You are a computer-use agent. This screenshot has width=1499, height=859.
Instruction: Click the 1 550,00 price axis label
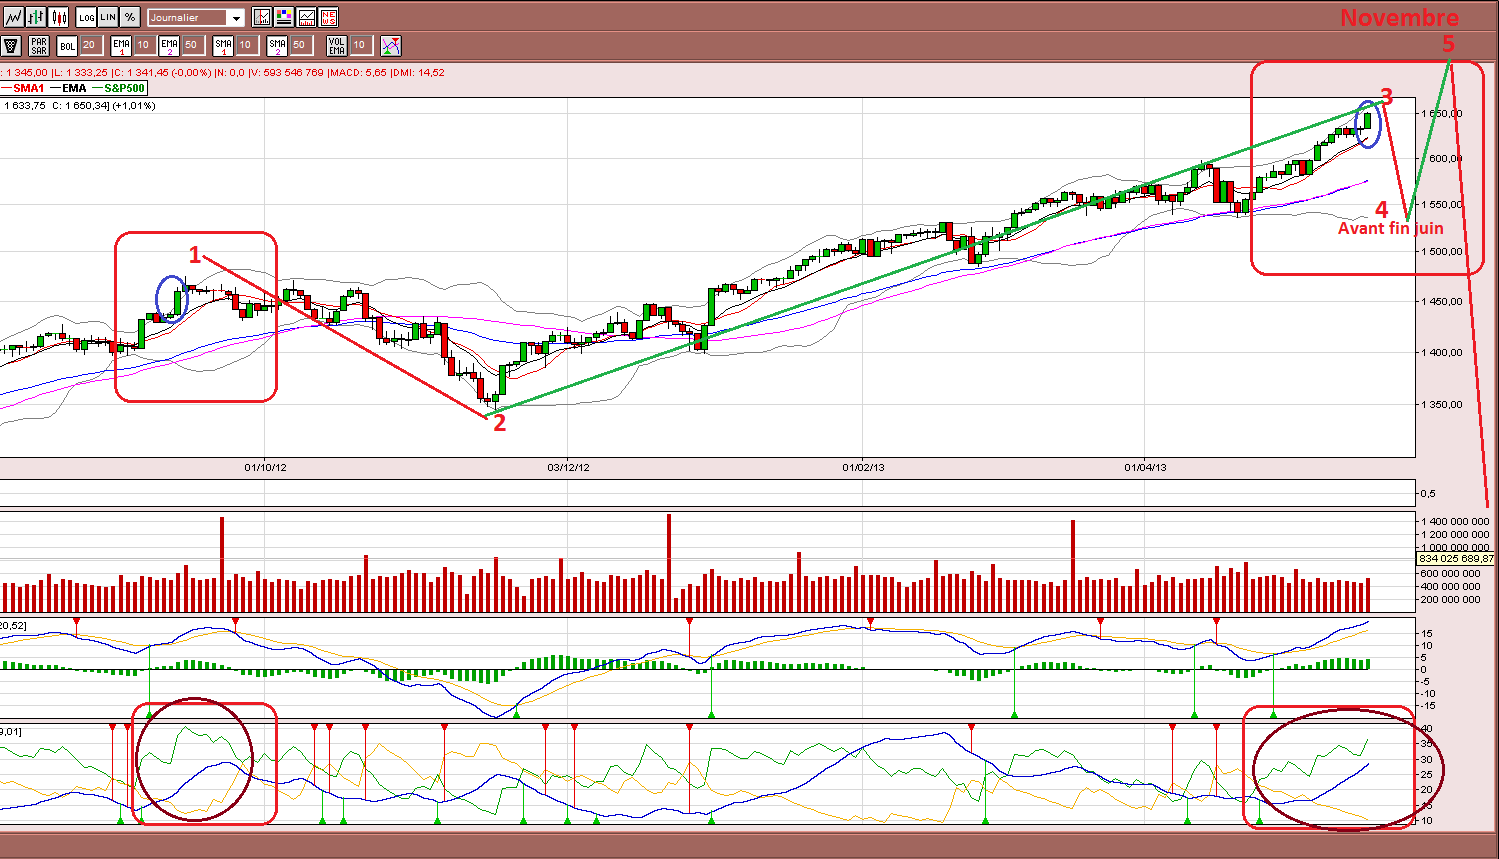coord(1442,205)
